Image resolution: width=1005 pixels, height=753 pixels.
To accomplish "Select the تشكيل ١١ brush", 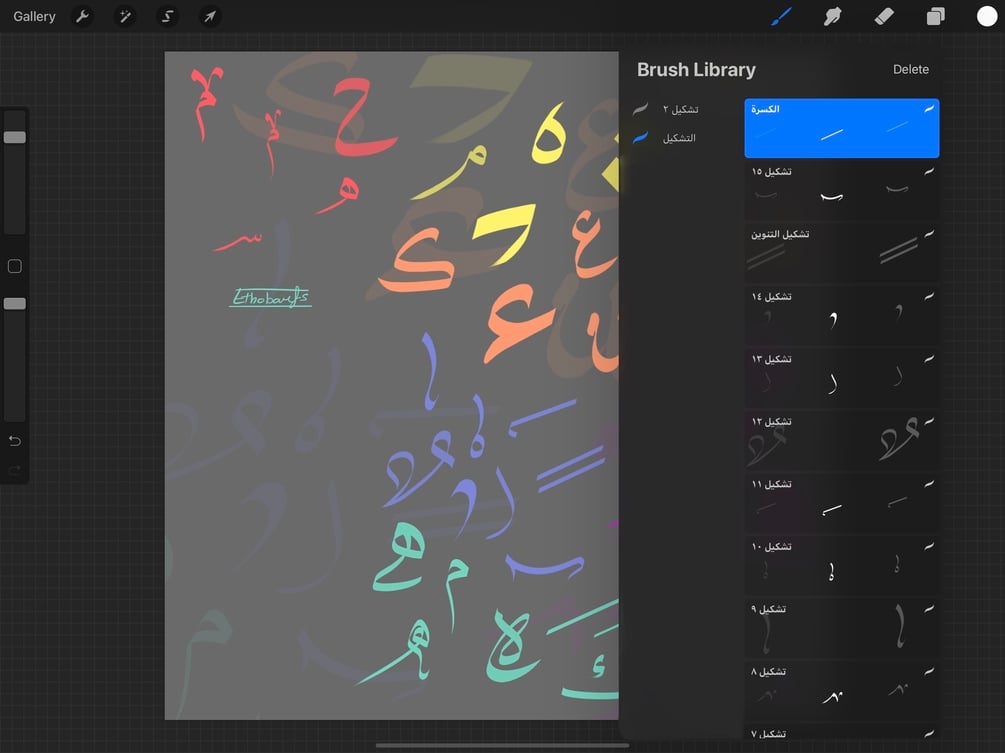I will click(x=842, y=503).
